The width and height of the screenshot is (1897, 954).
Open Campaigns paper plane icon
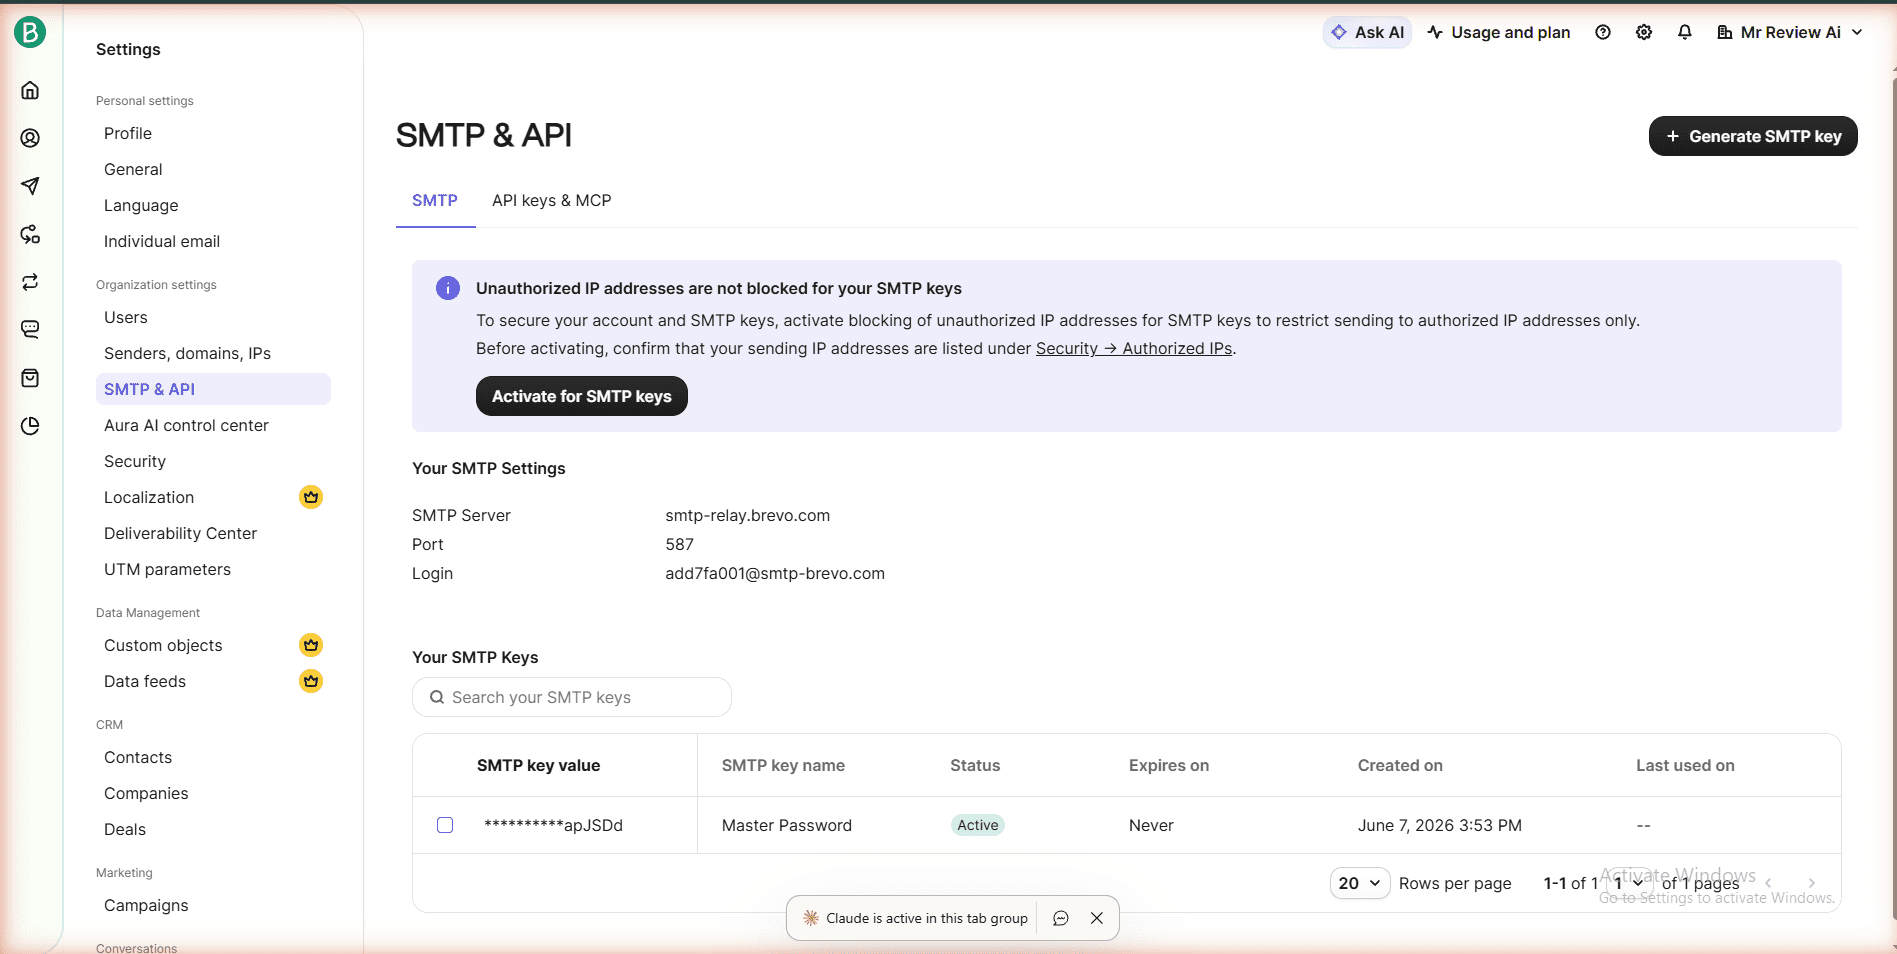pos(30,186)
